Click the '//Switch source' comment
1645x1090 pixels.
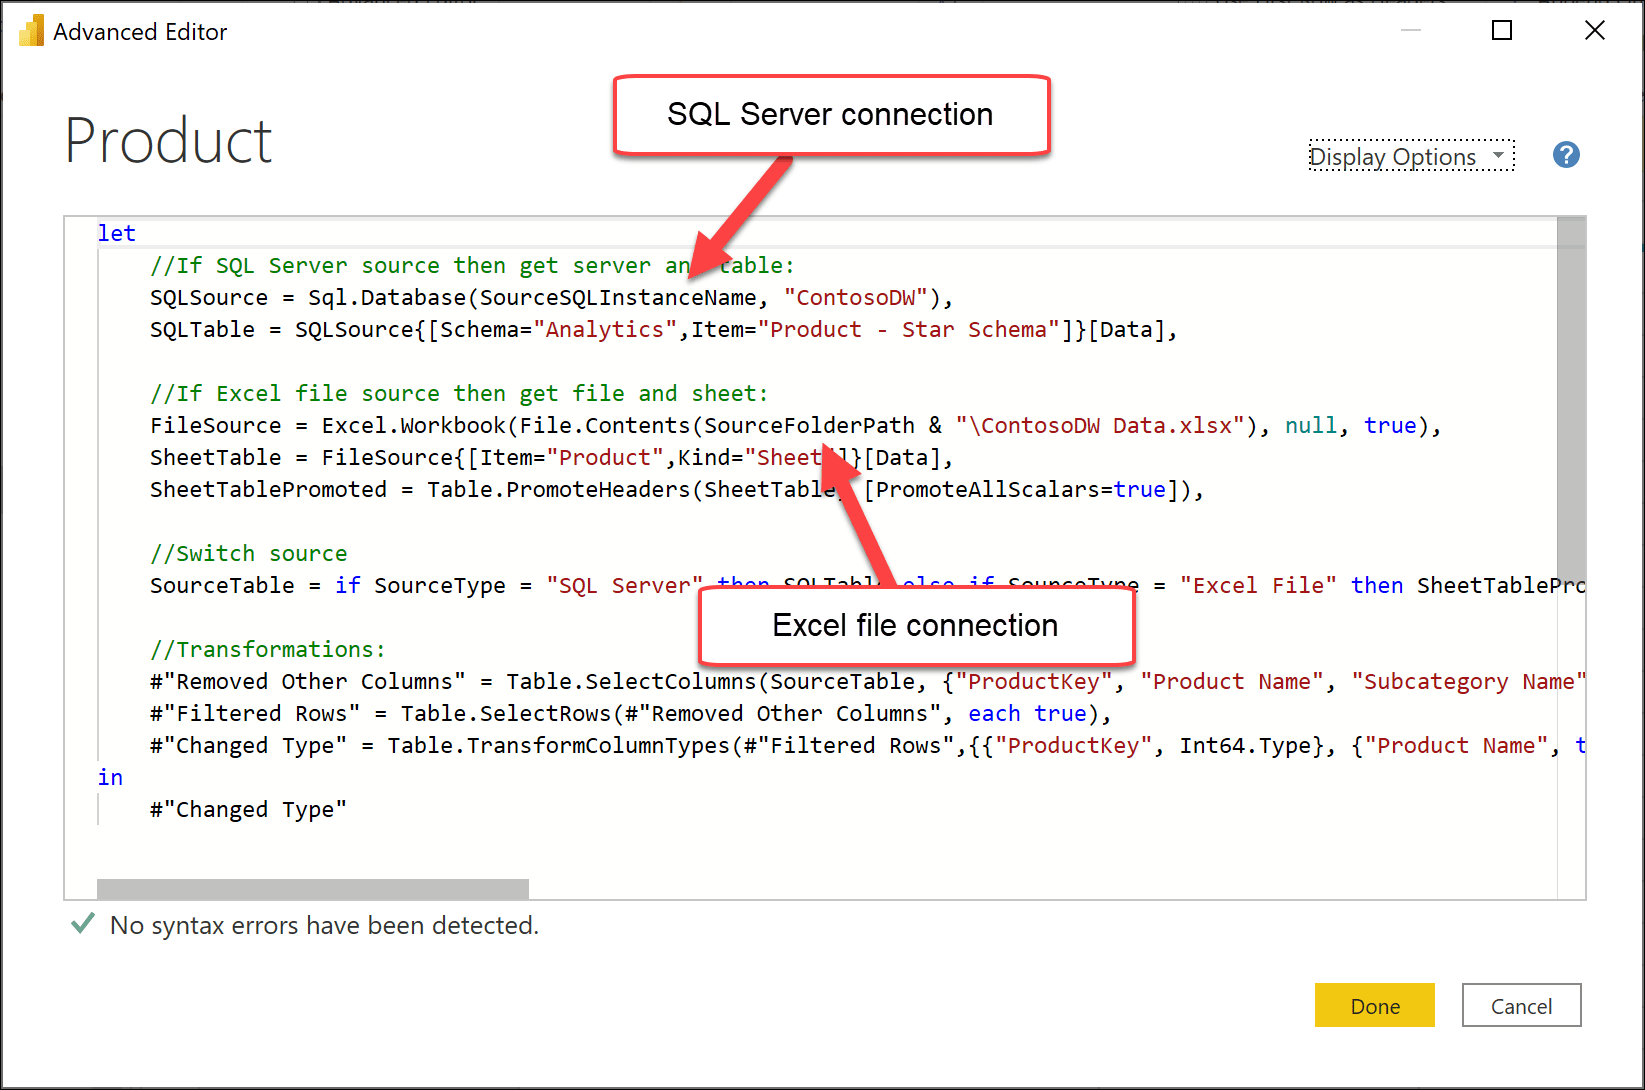[x=249, y=553]
